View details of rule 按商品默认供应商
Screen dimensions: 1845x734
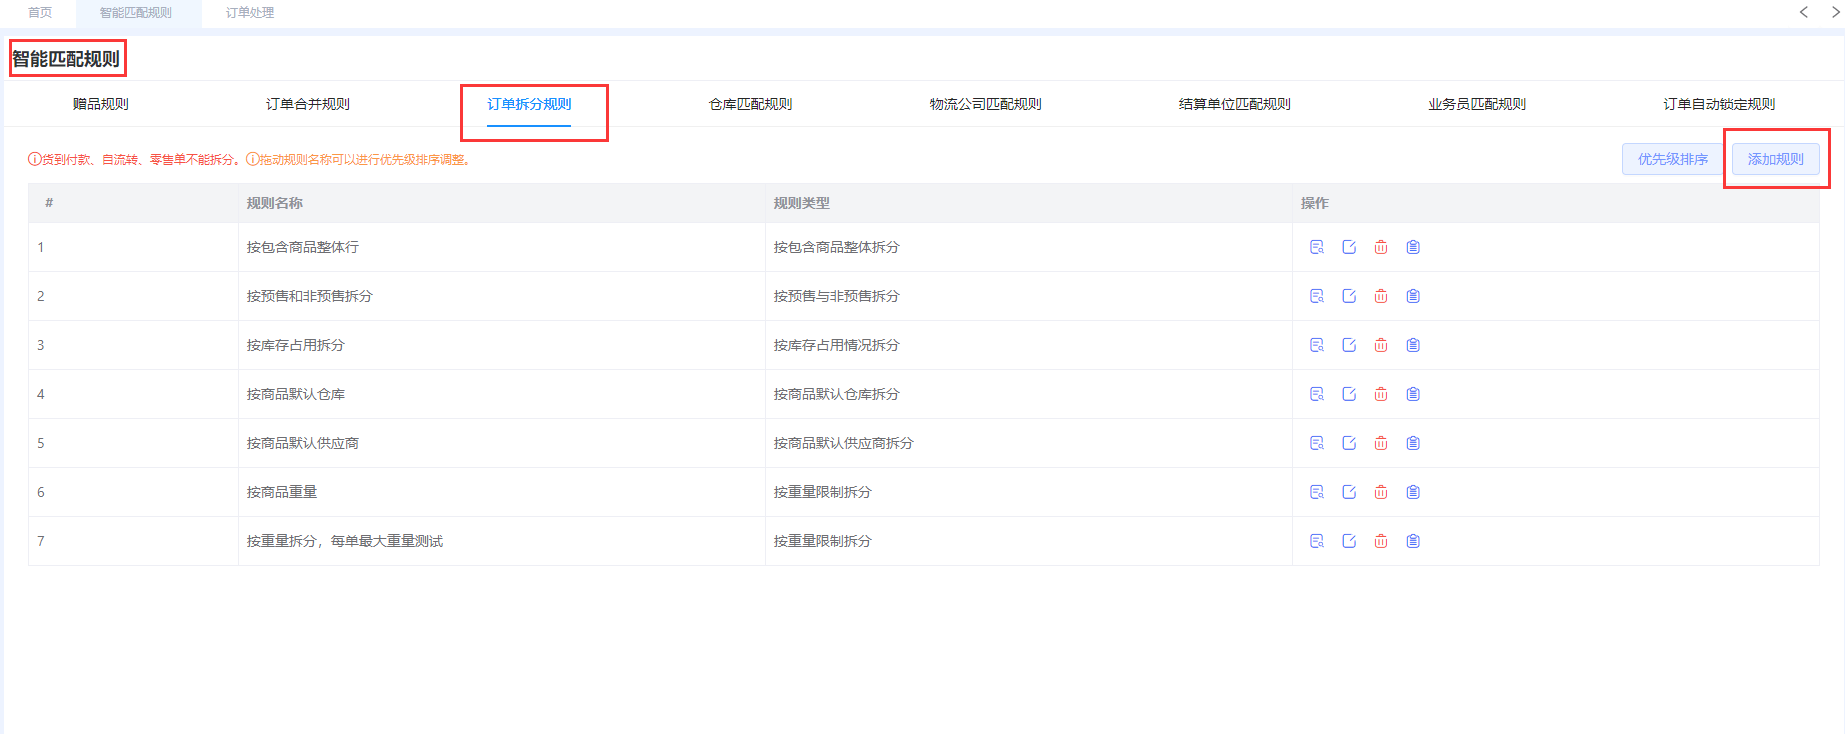1317,443
